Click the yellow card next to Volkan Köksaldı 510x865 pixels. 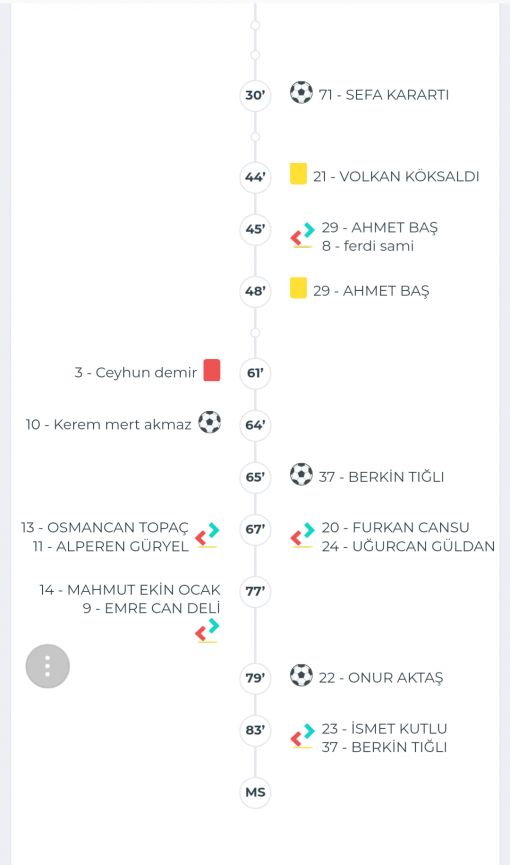298,173
